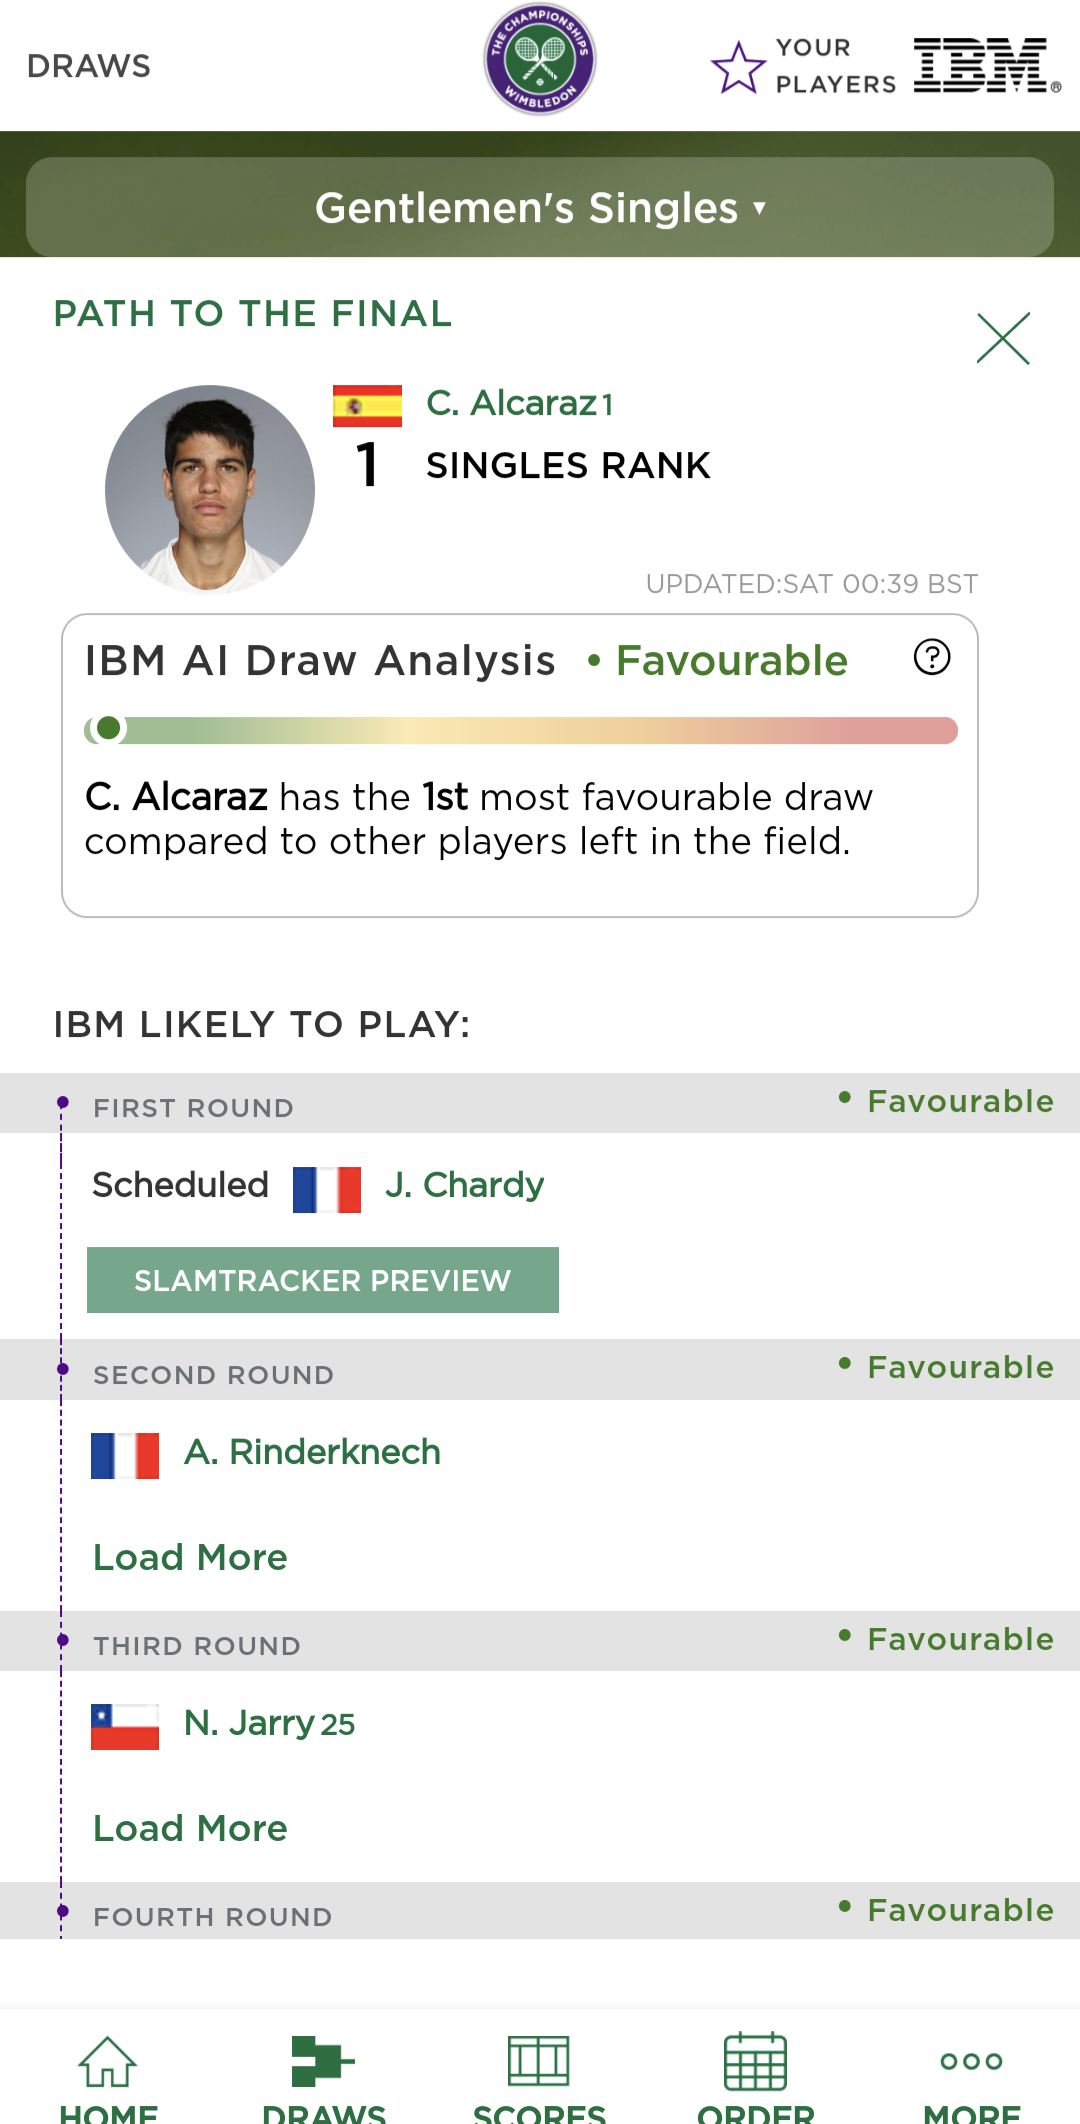Load more third round opponents
Image resolution: width=1080 pixels, height=2124 pixels.
190,1828
